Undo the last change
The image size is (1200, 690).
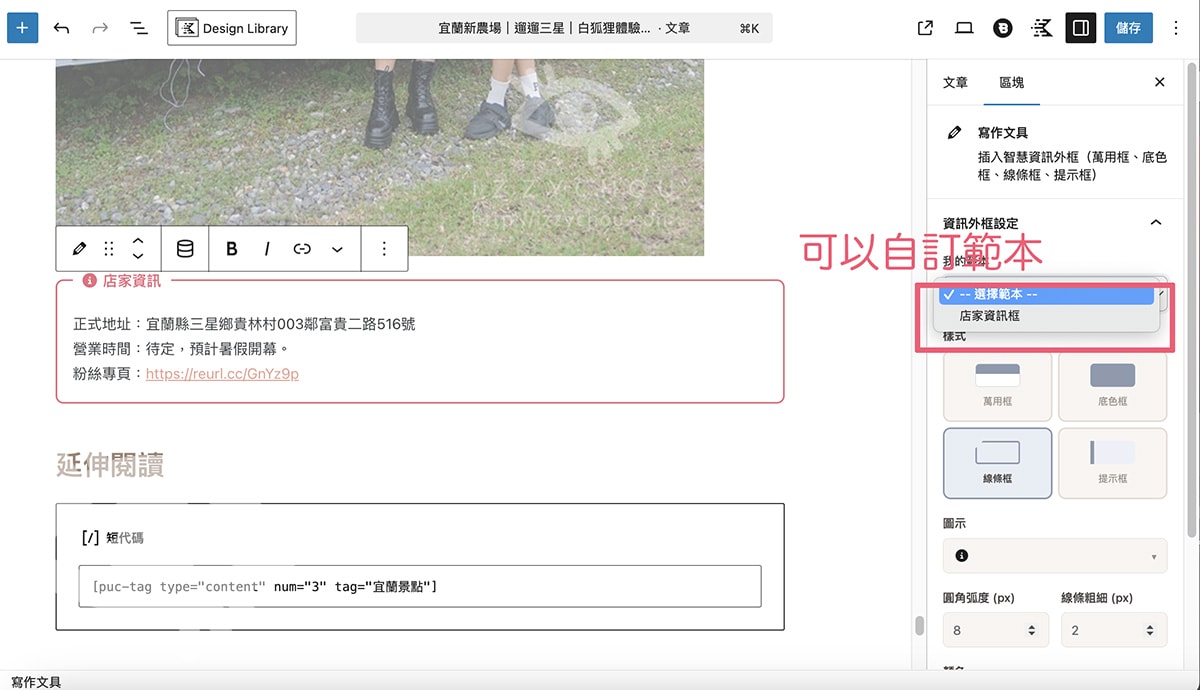[x=62, y=28]
